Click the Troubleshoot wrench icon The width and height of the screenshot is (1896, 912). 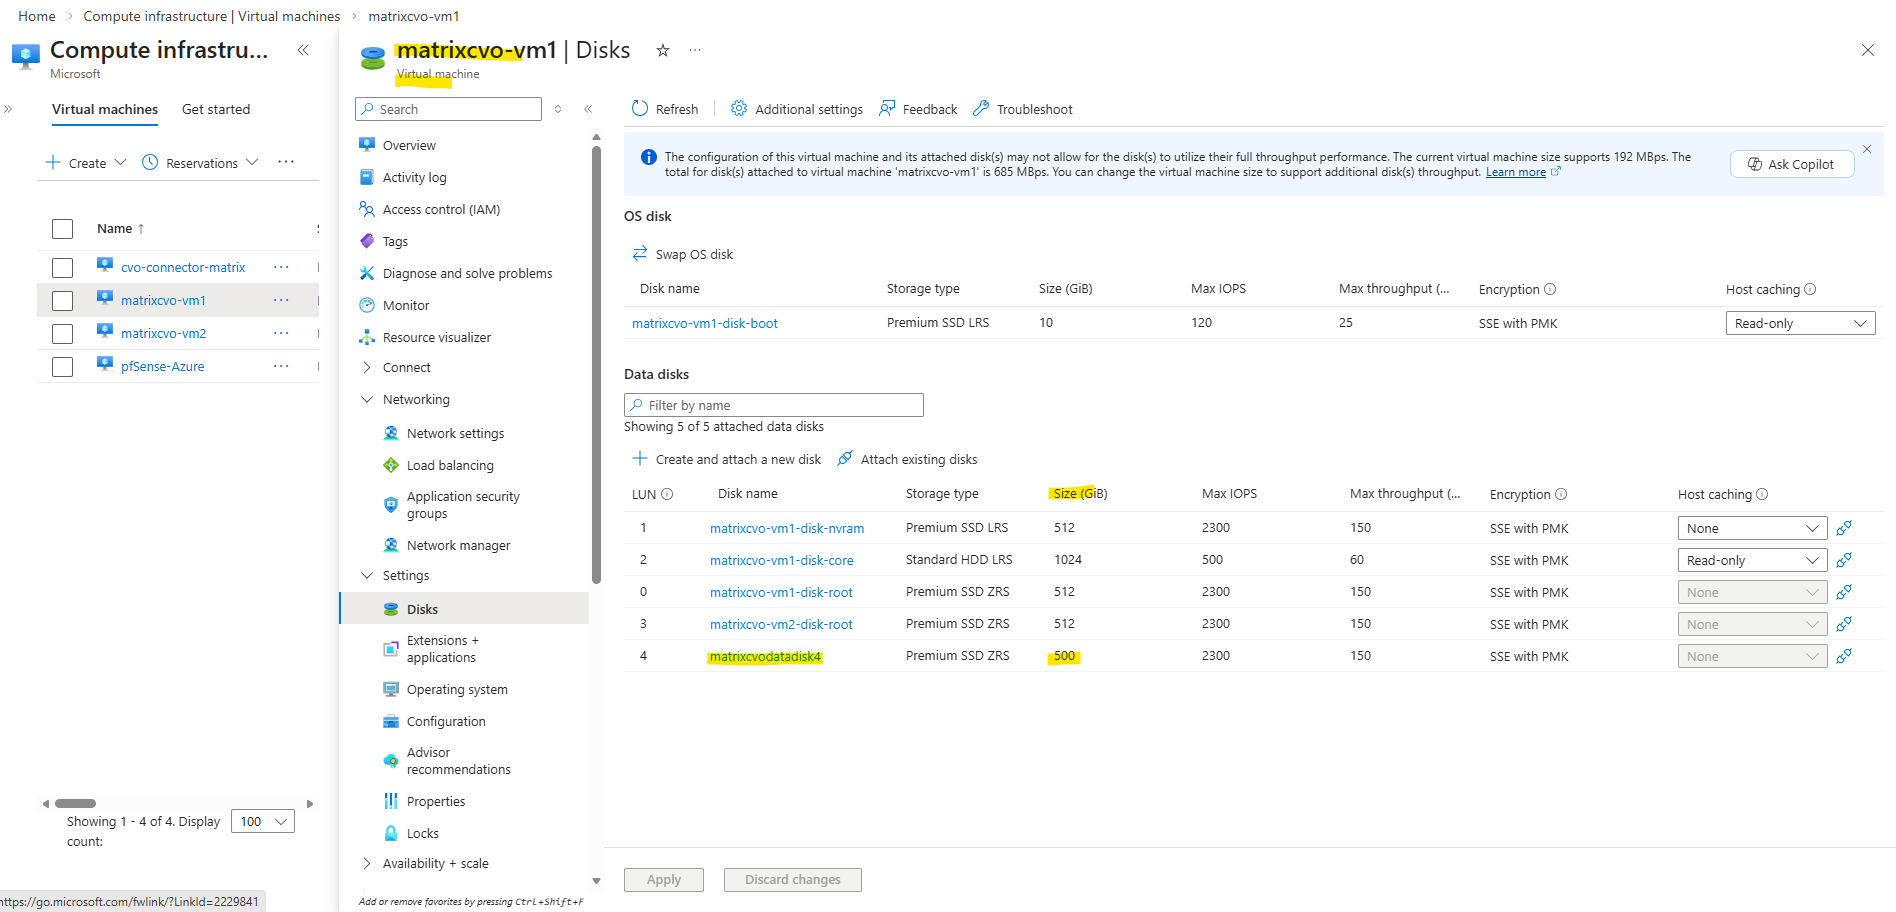(981, 109)
